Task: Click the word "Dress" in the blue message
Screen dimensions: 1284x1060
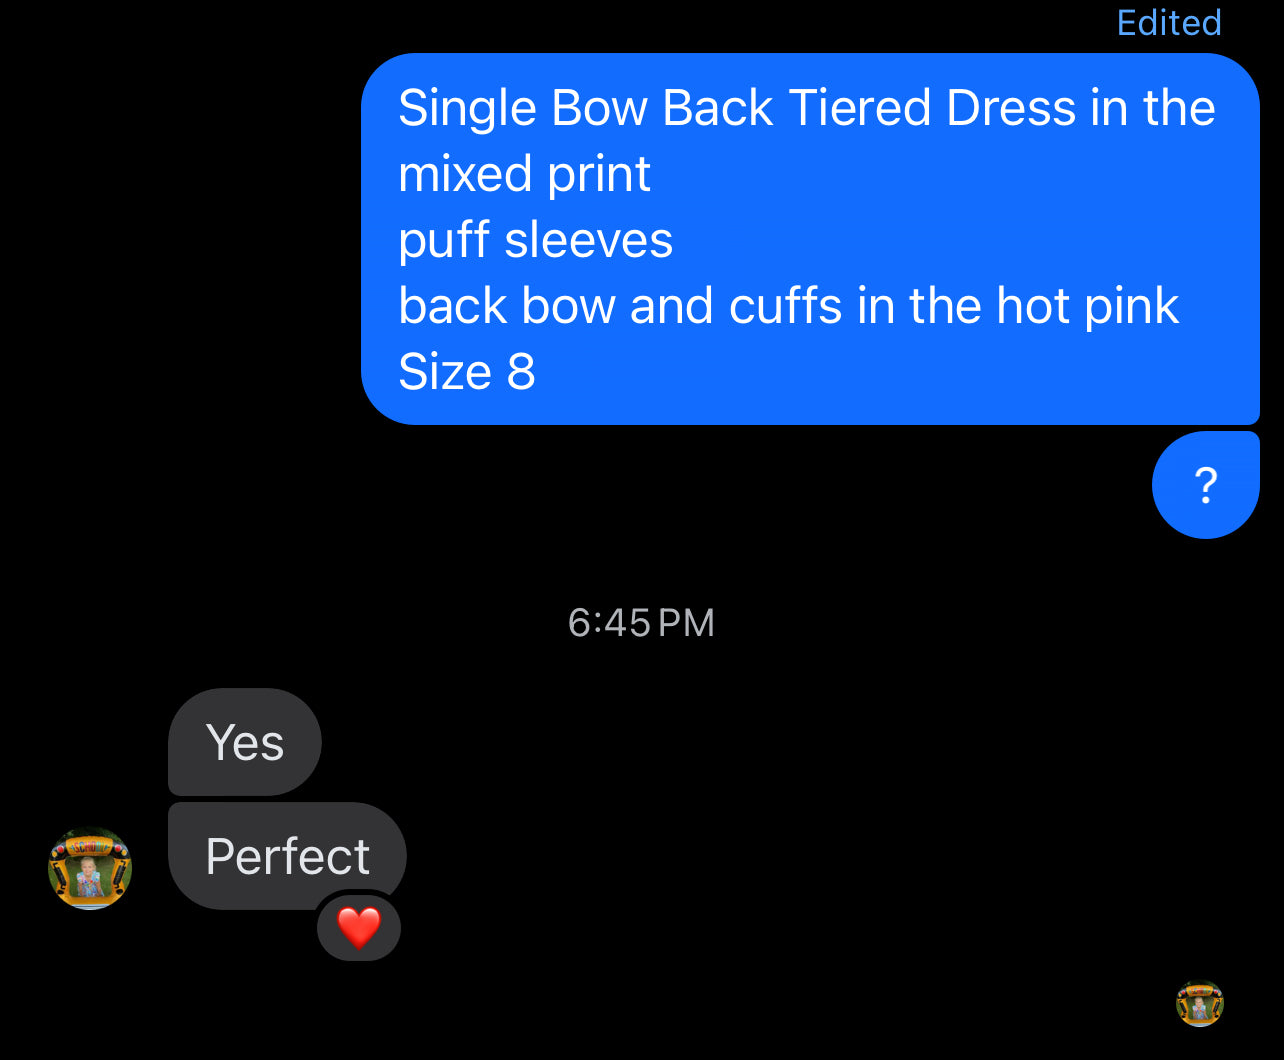Action: [1011, 108]
